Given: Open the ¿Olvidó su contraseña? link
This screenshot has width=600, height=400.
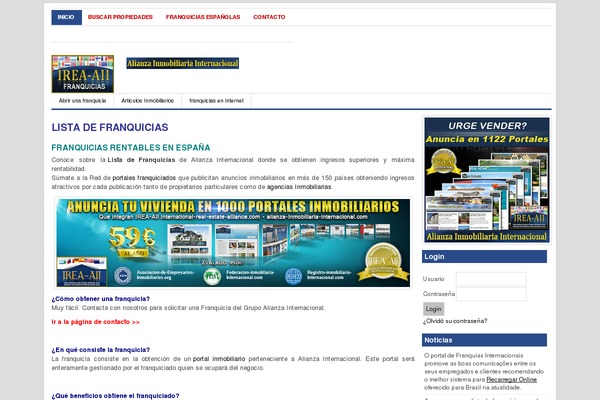Looking at the screenshot, I should pyautogui.click(x=455, y=321).
